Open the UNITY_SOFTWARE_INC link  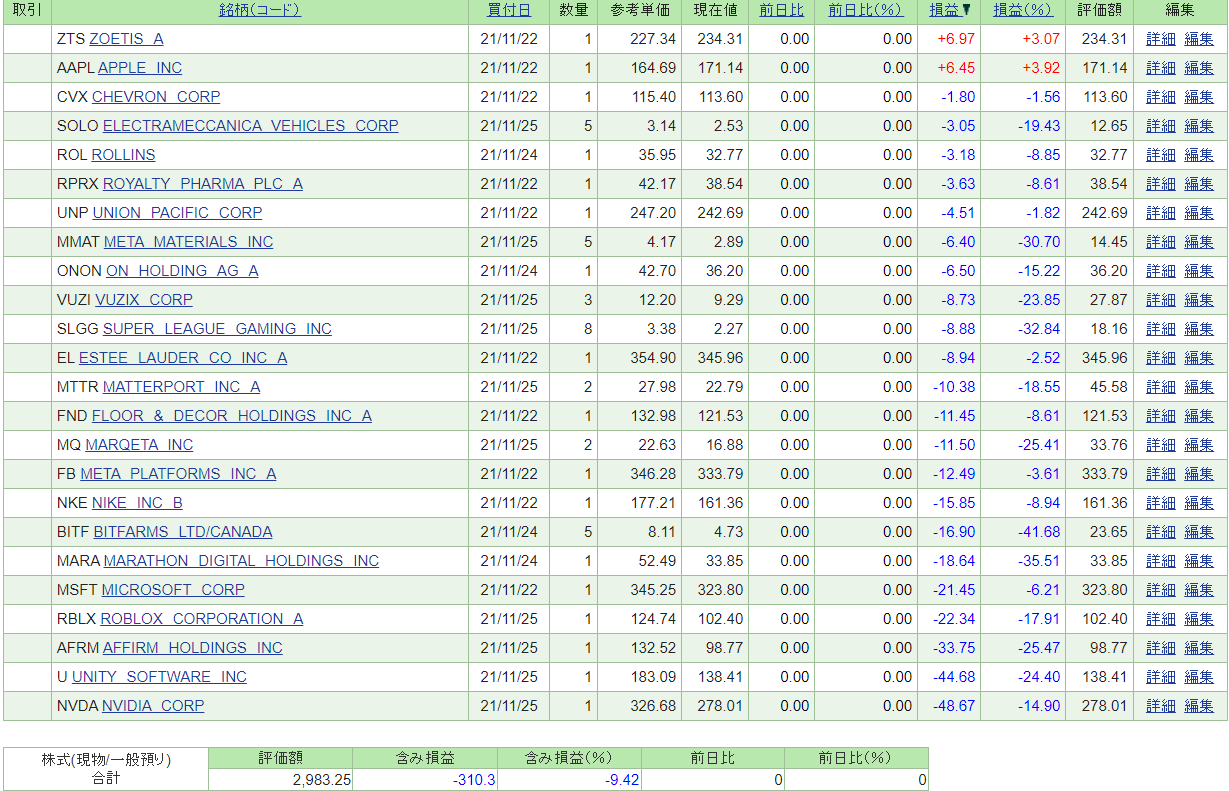click(160, 677)
